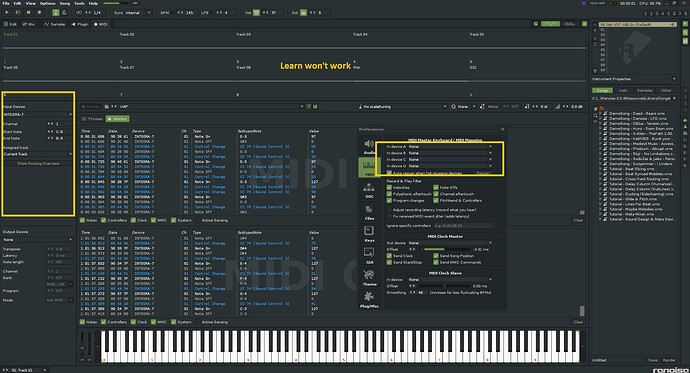Screen dimensions: 690x373
Task: Open the In device D dropdown
Action: pyautogui.click(x=450, y=166)
